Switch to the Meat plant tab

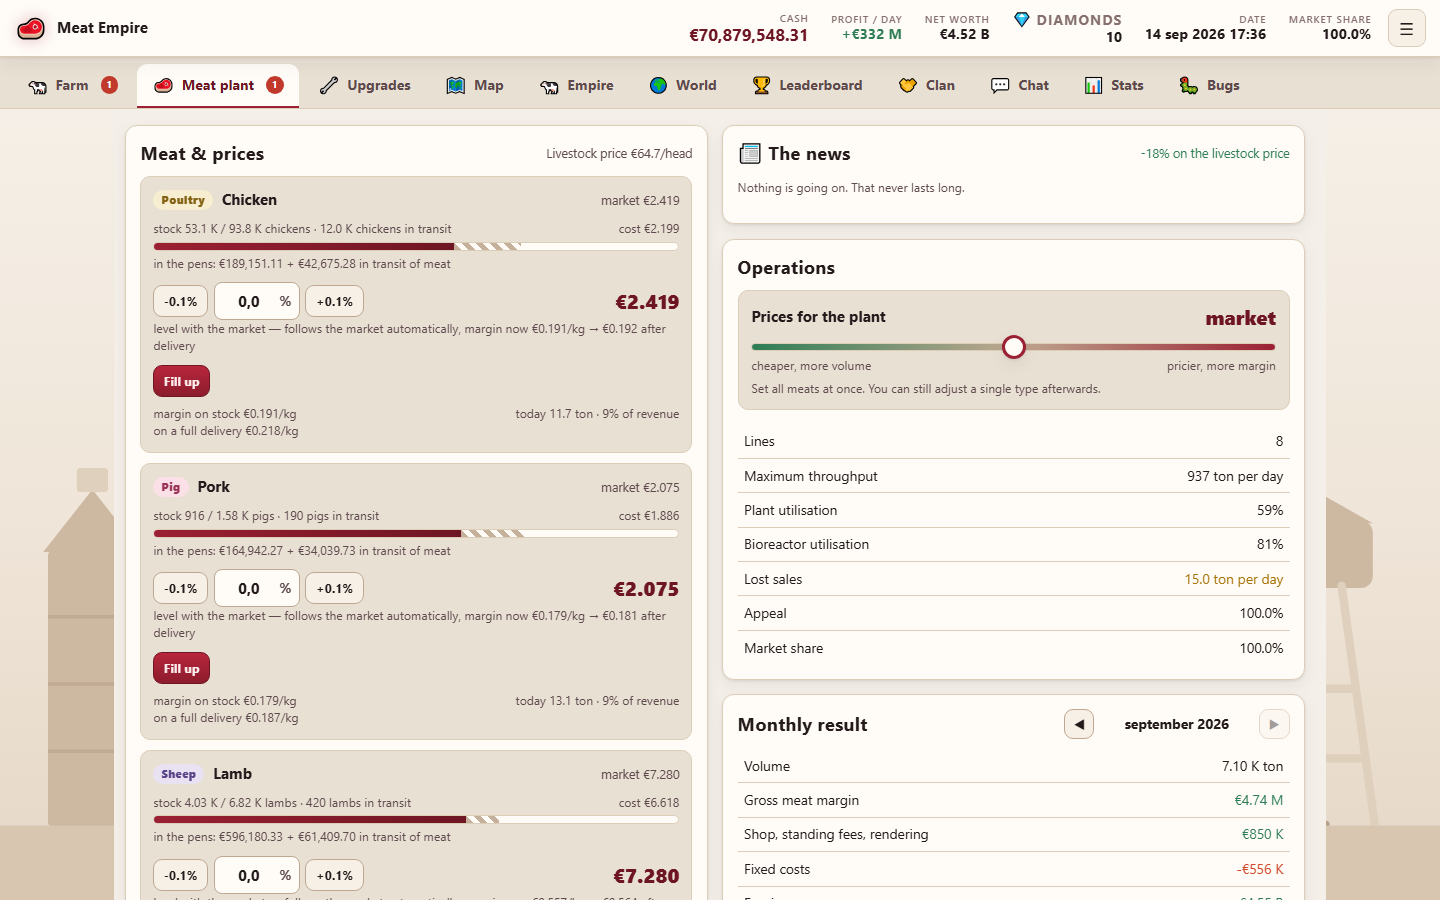point(218,86)
